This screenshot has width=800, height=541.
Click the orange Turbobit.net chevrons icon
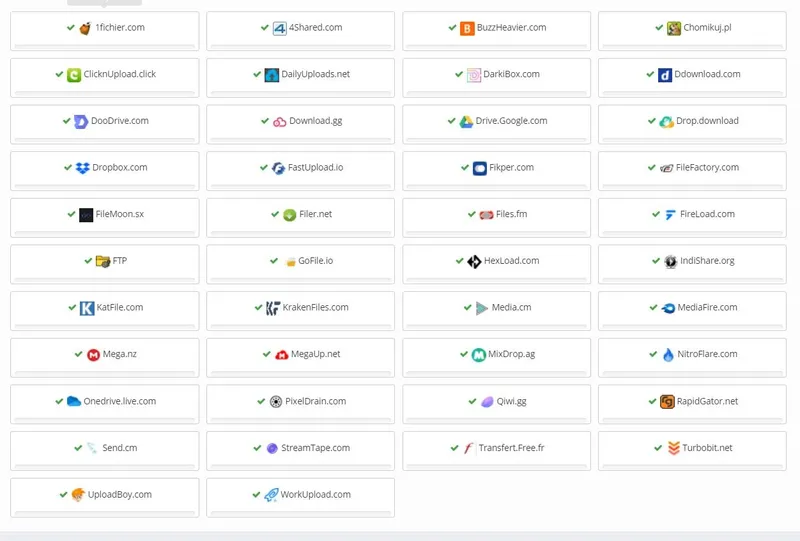click(x=673, y=448)
